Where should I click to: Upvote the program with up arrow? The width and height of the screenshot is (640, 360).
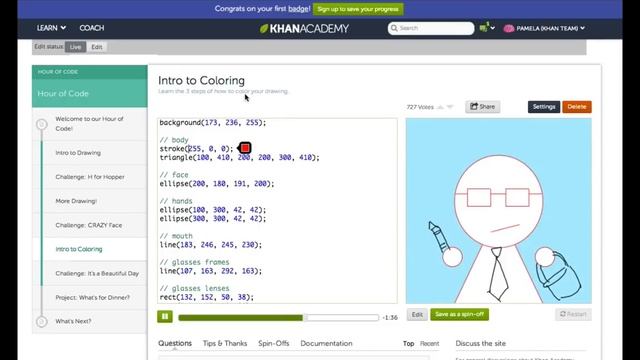click(x=440, y=107)
